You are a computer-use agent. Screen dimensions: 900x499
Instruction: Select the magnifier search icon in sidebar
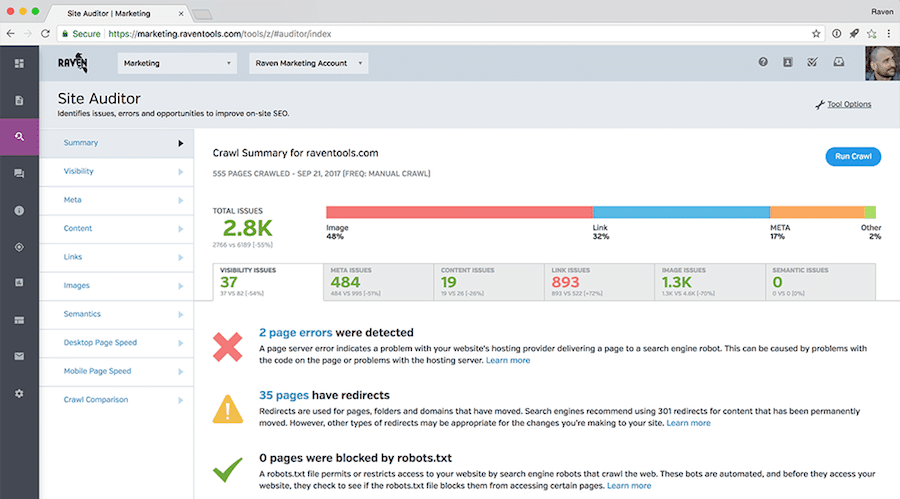point(19,137)
